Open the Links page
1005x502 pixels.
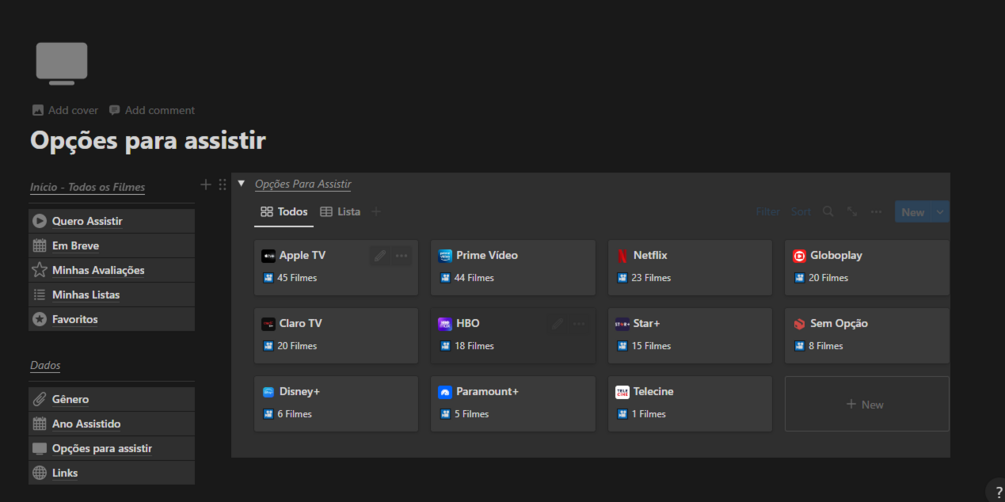point(112,473)
